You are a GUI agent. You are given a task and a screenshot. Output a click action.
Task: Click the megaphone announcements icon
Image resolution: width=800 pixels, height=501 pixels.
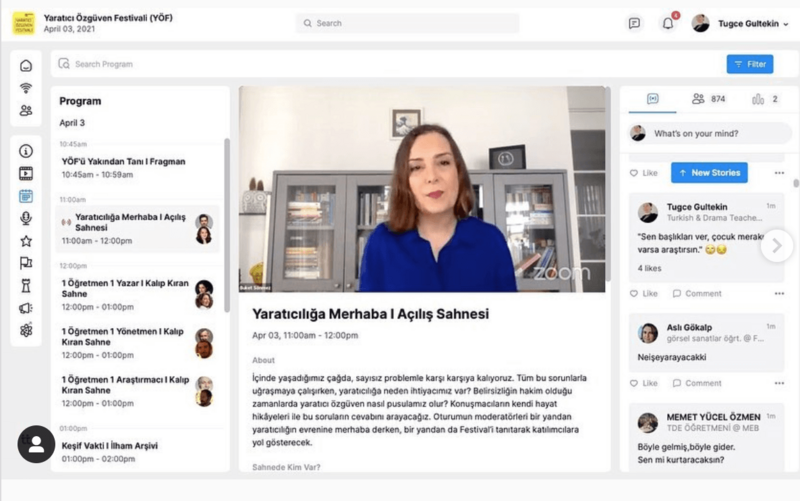26,308
